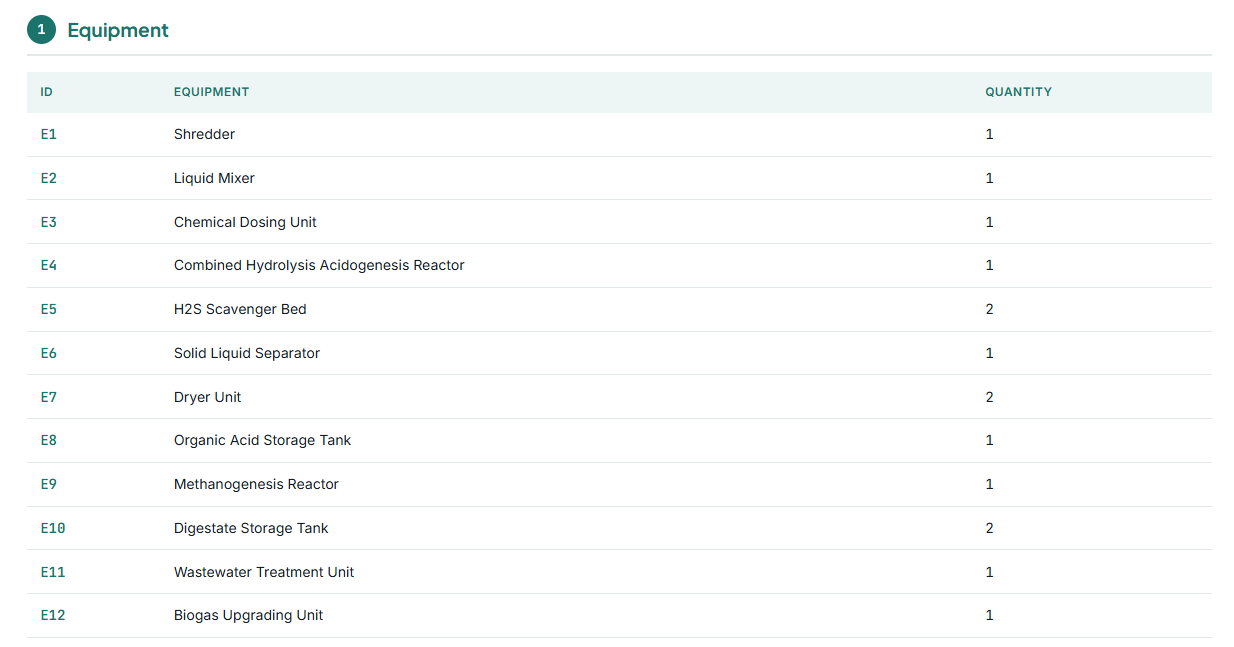This screenshot has width=1234, height=647.
Task: Click Combined Hydrolysis Acidogenesis Reactor name
Action: coord(319,265)
